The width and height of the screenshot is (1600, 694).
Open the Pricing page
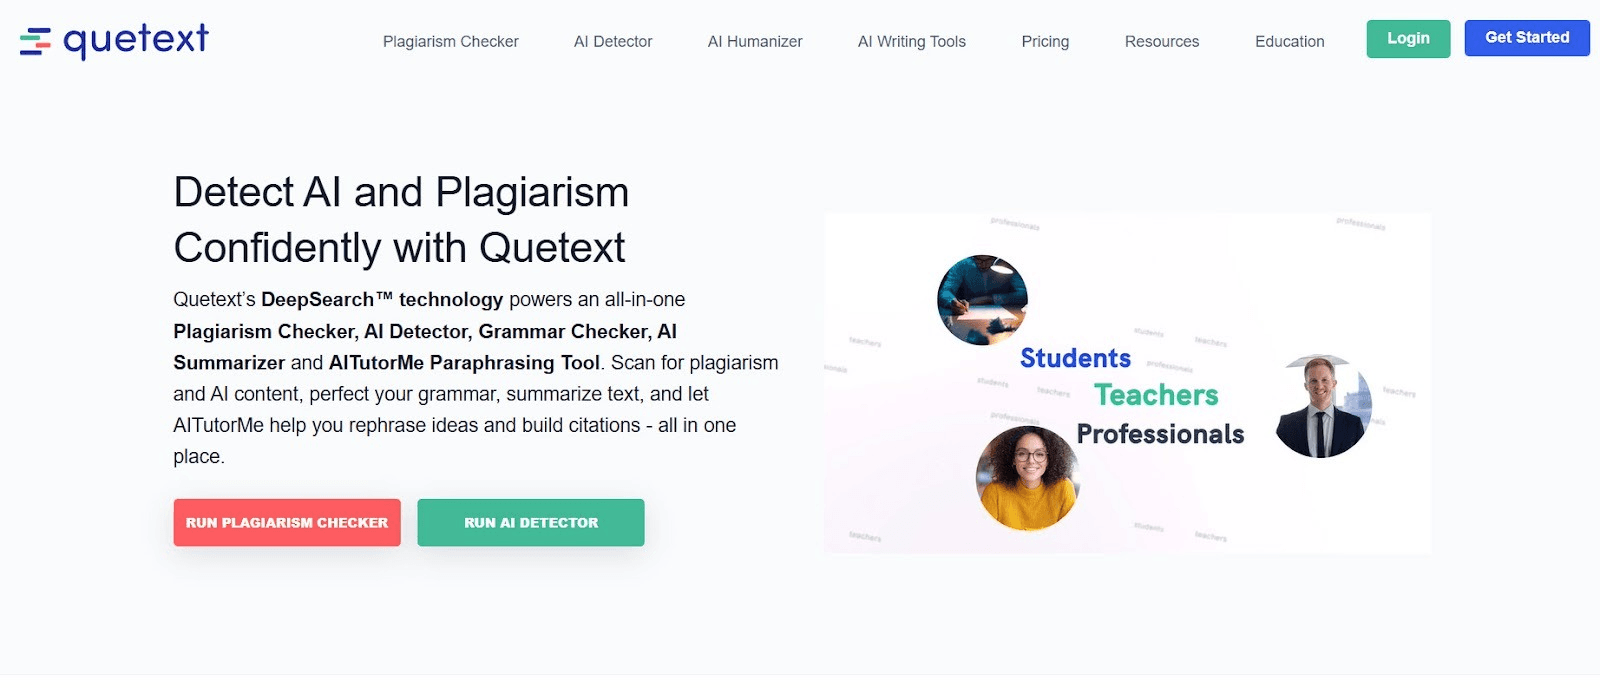point(1045,41)
